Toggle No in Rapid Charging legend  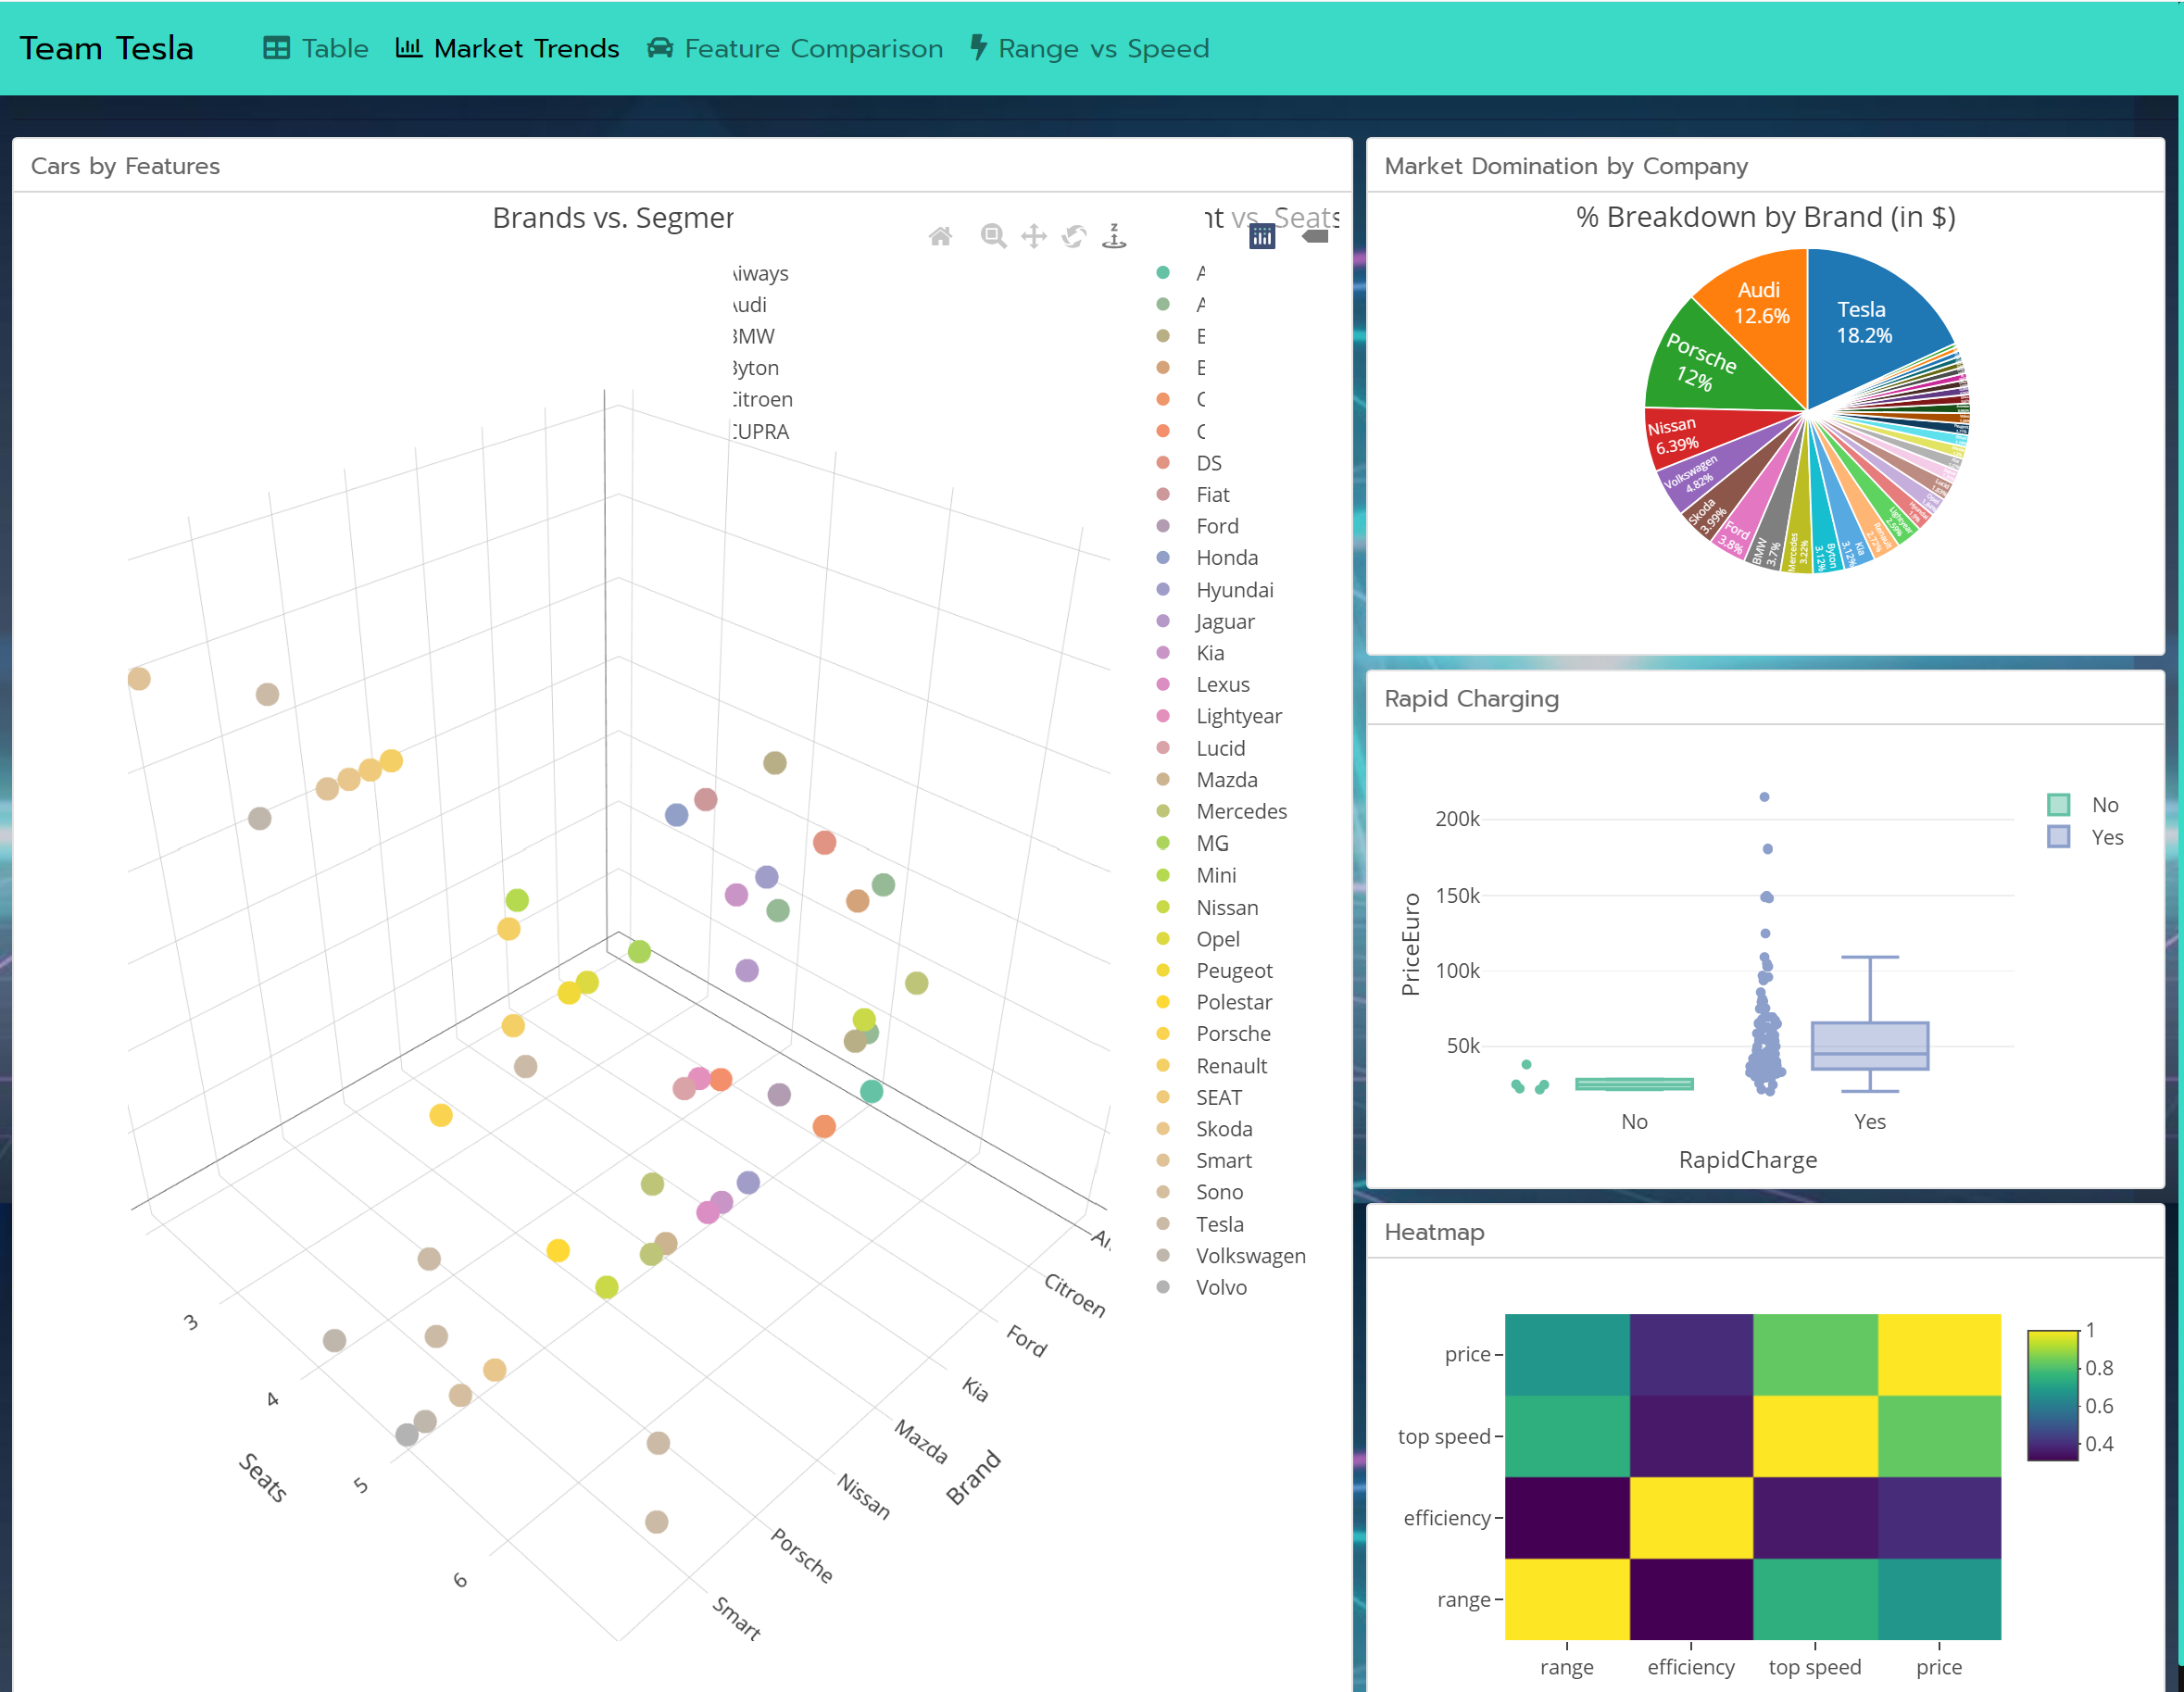[x=2085, y=805]
